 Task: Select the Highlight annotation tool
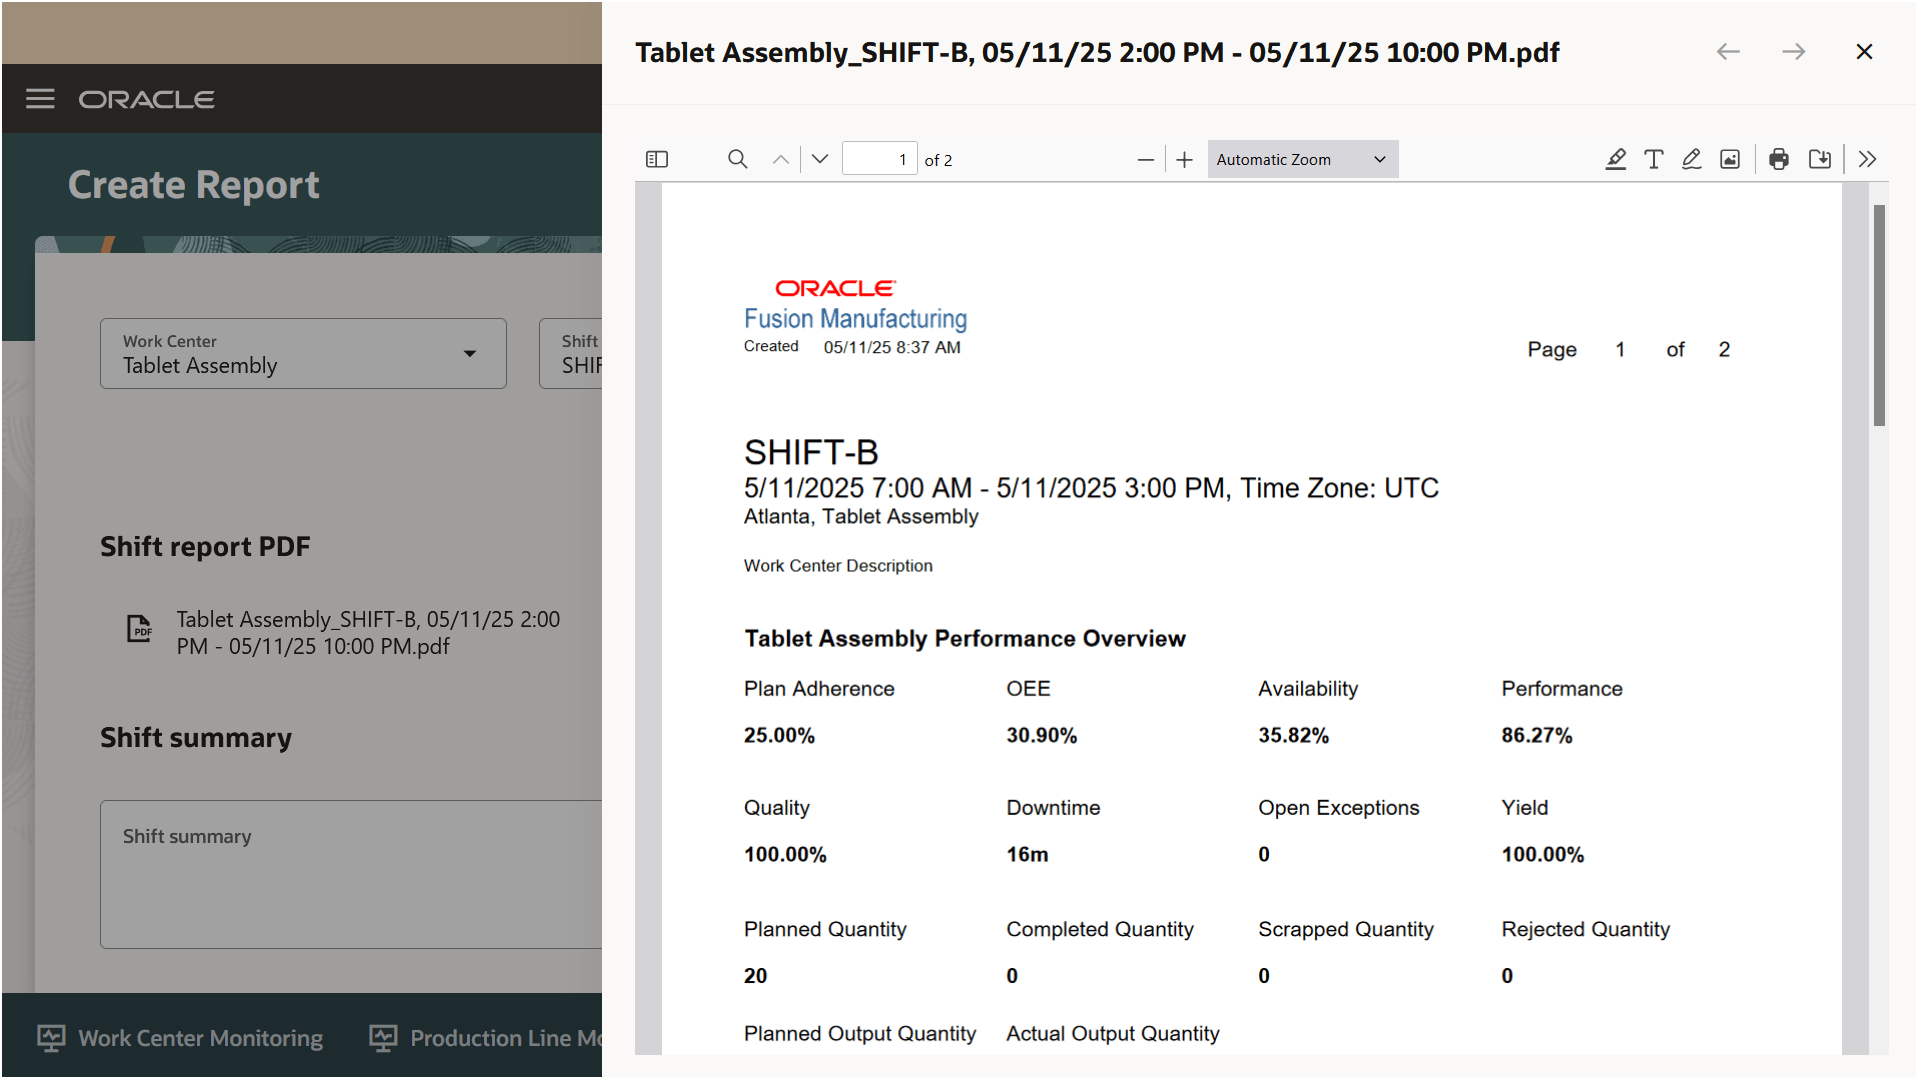[x=1616, y=158]
